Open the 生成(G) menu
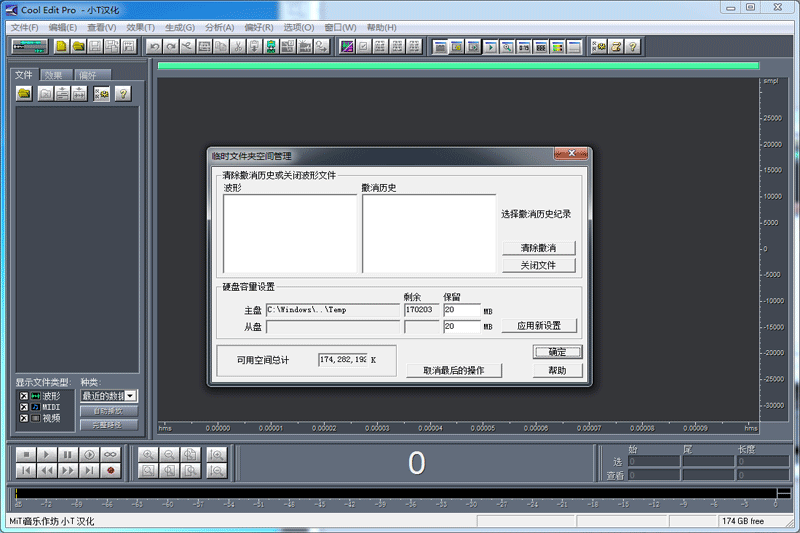This screenshot has width=800, height=533. click(180, 28)
